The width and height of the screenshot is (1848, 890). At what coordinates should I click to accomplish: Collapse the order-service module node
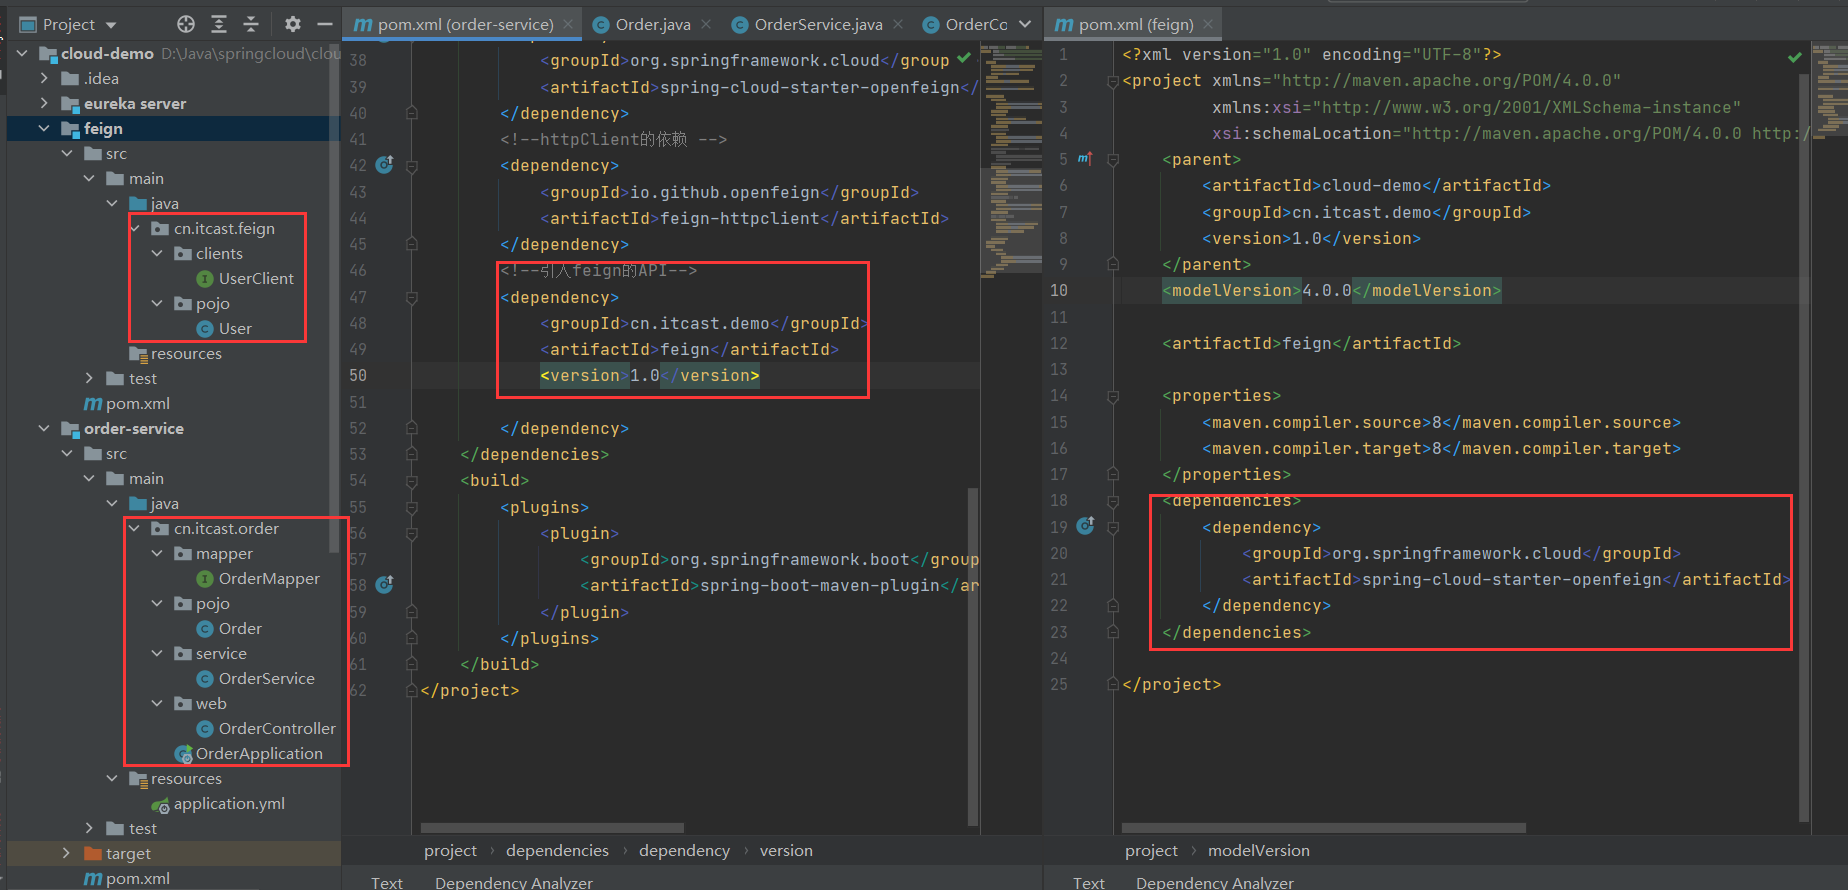coord(44,428)
